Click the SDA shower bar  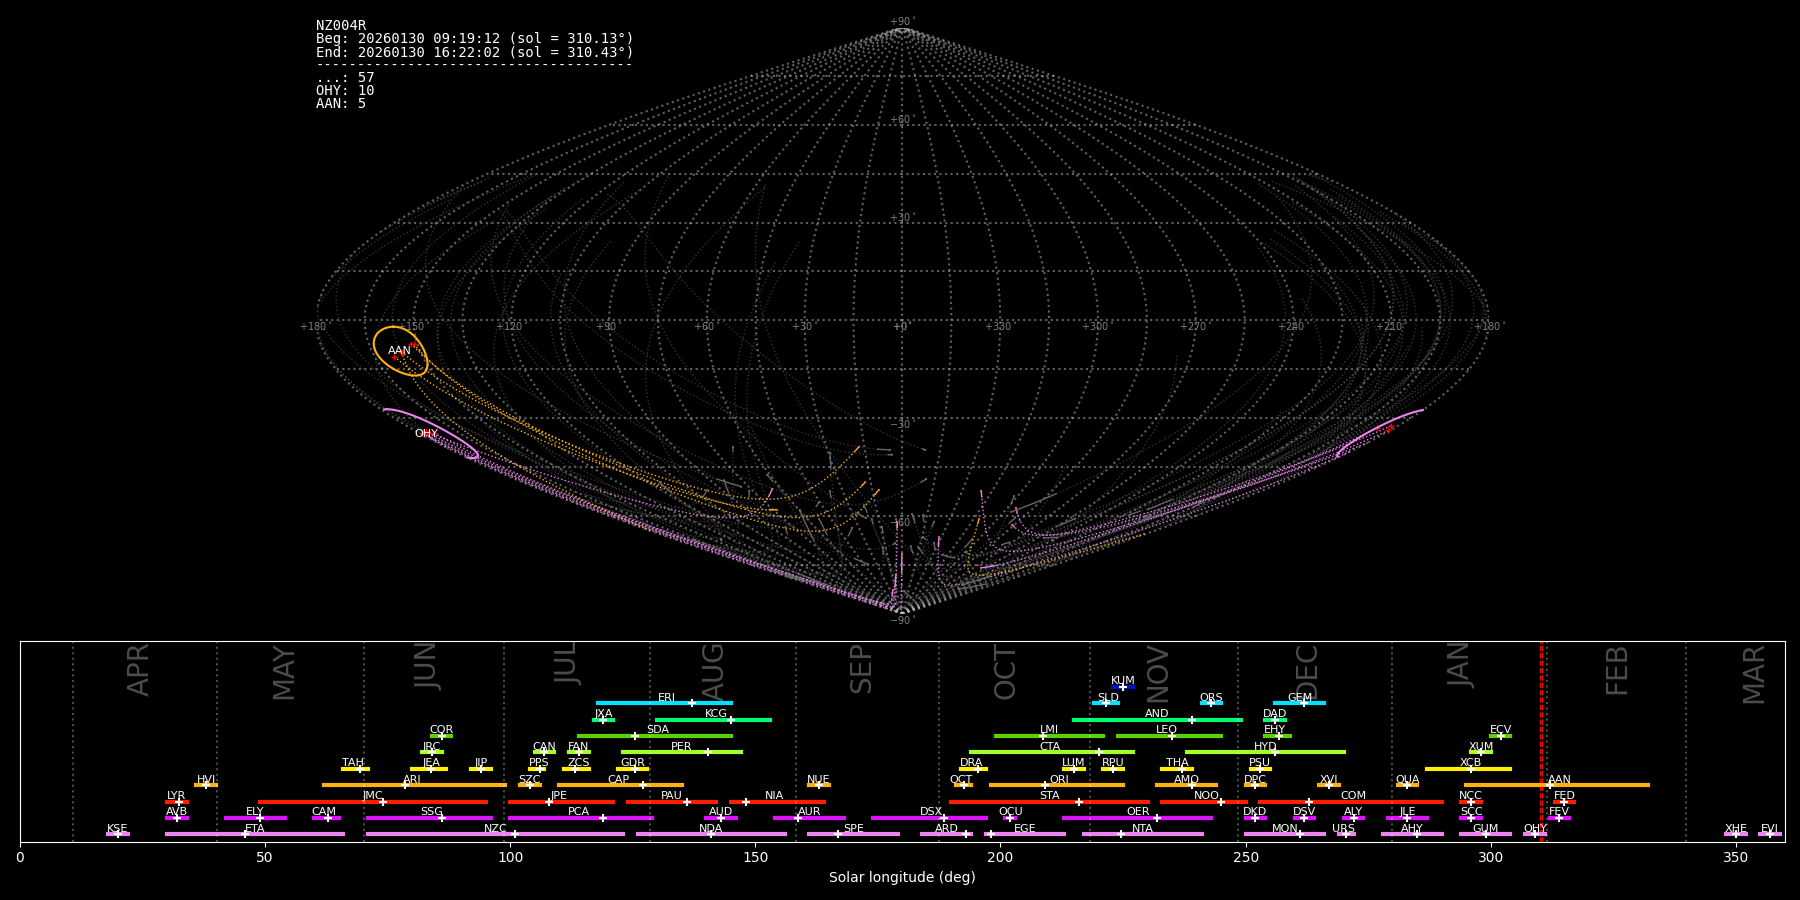coord(655,736)
